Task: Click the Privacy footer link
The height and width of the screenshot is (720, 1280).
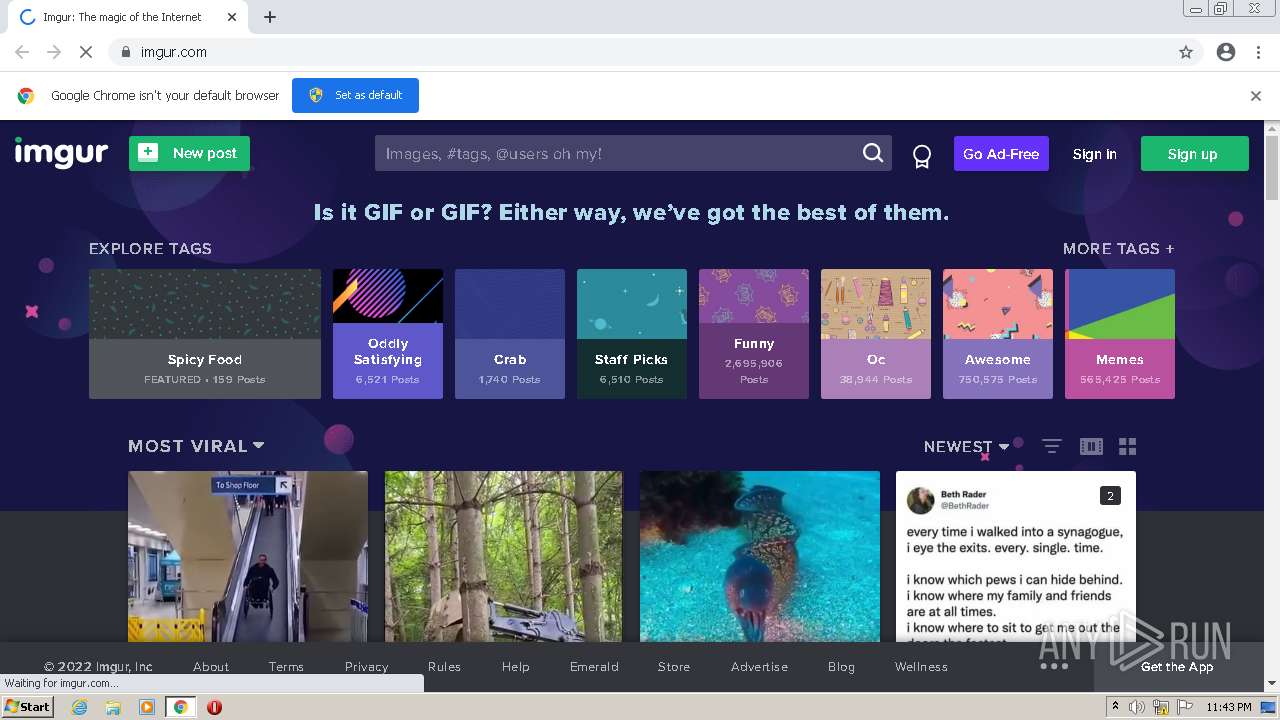Action: [x=366, y=666]
